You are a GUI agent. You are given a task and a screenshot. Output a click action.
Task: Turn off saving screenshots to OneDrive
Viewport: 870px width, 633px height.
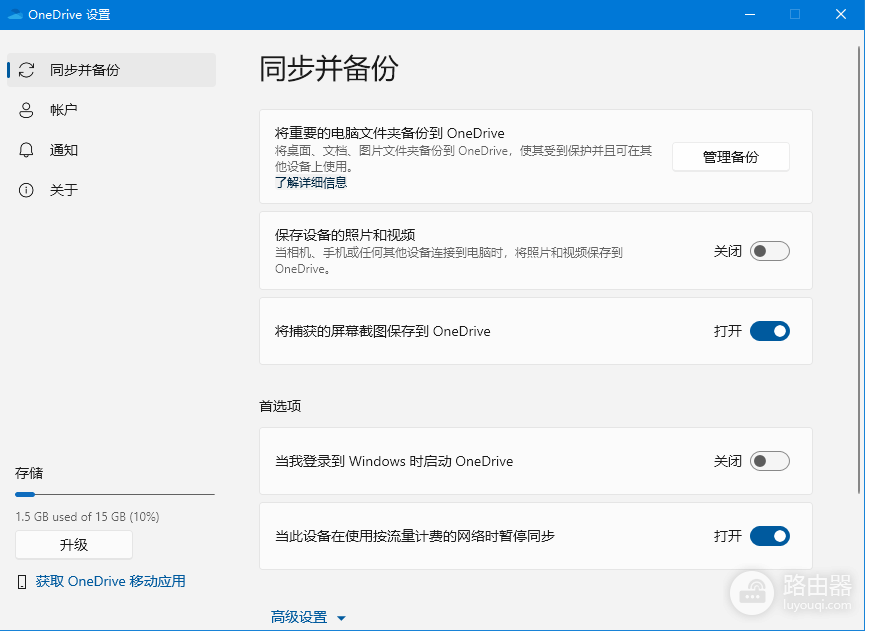click(770, 331)
